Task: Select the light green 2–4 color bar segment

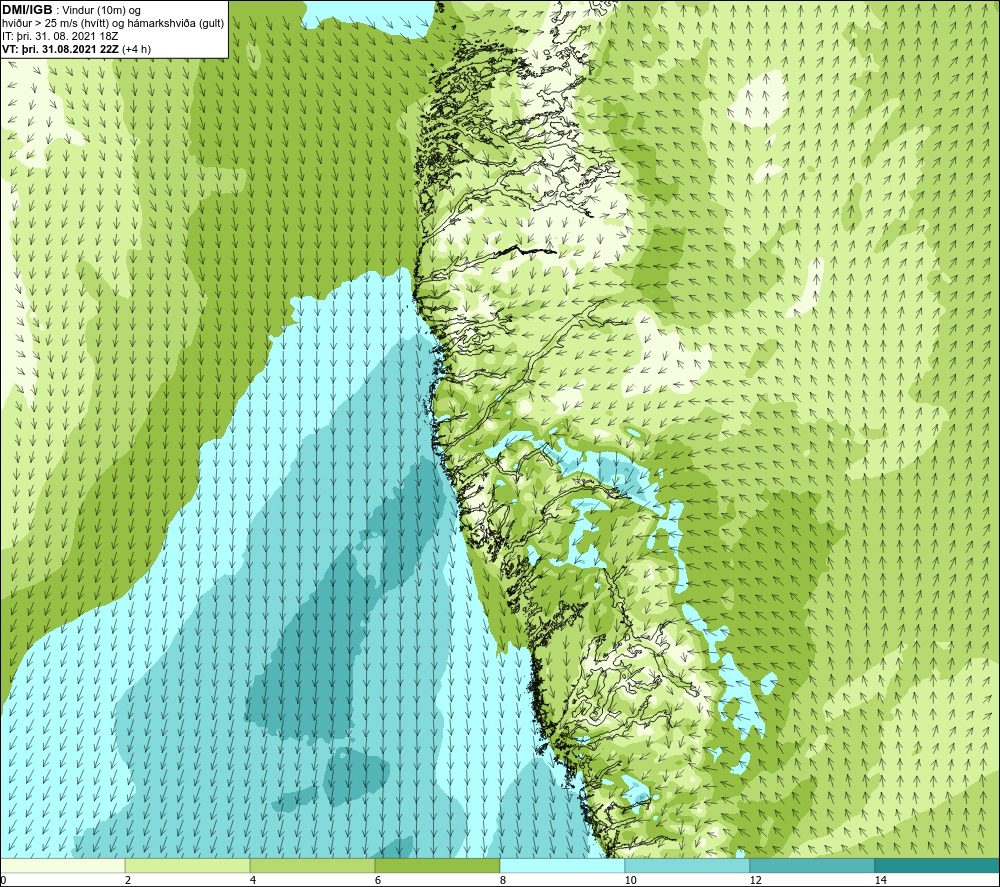Action: 188,865
